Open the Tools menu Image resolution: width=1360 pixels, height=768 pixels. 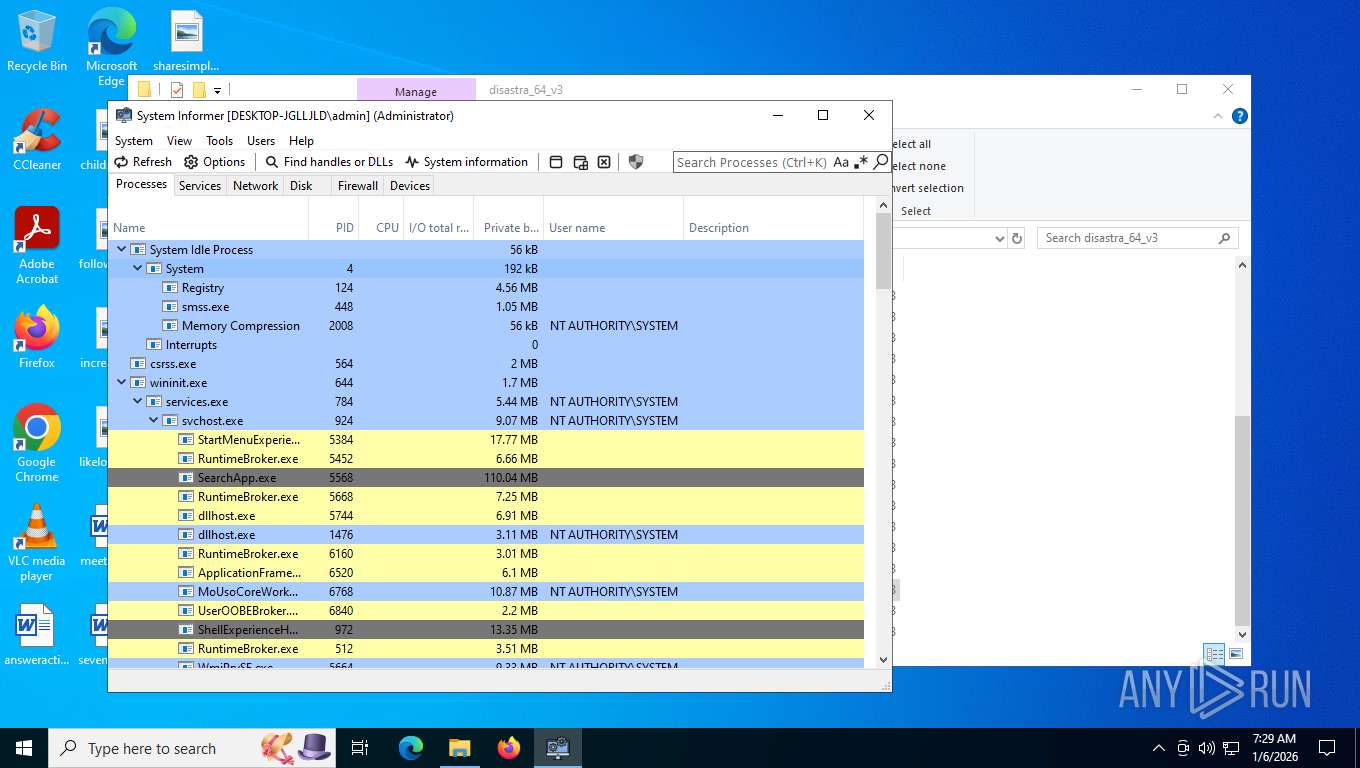tap(219, 141)
